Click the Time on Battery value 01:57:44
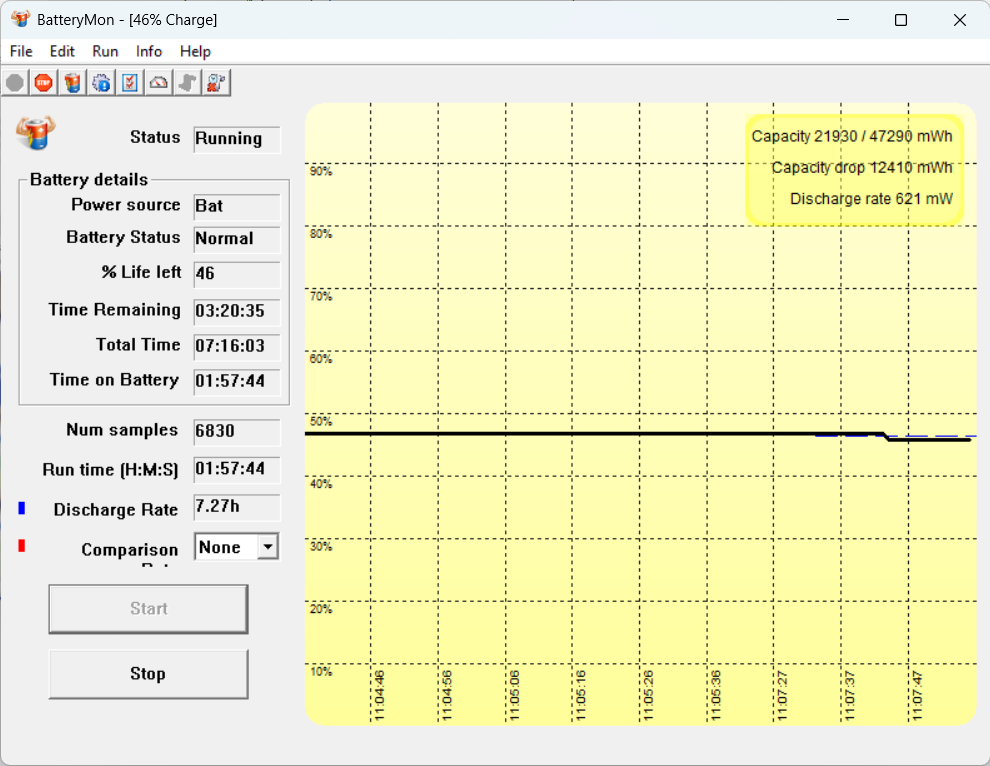The height and width of the screenshot is (766, 990). pyautogui.click(x=230, y=381)
